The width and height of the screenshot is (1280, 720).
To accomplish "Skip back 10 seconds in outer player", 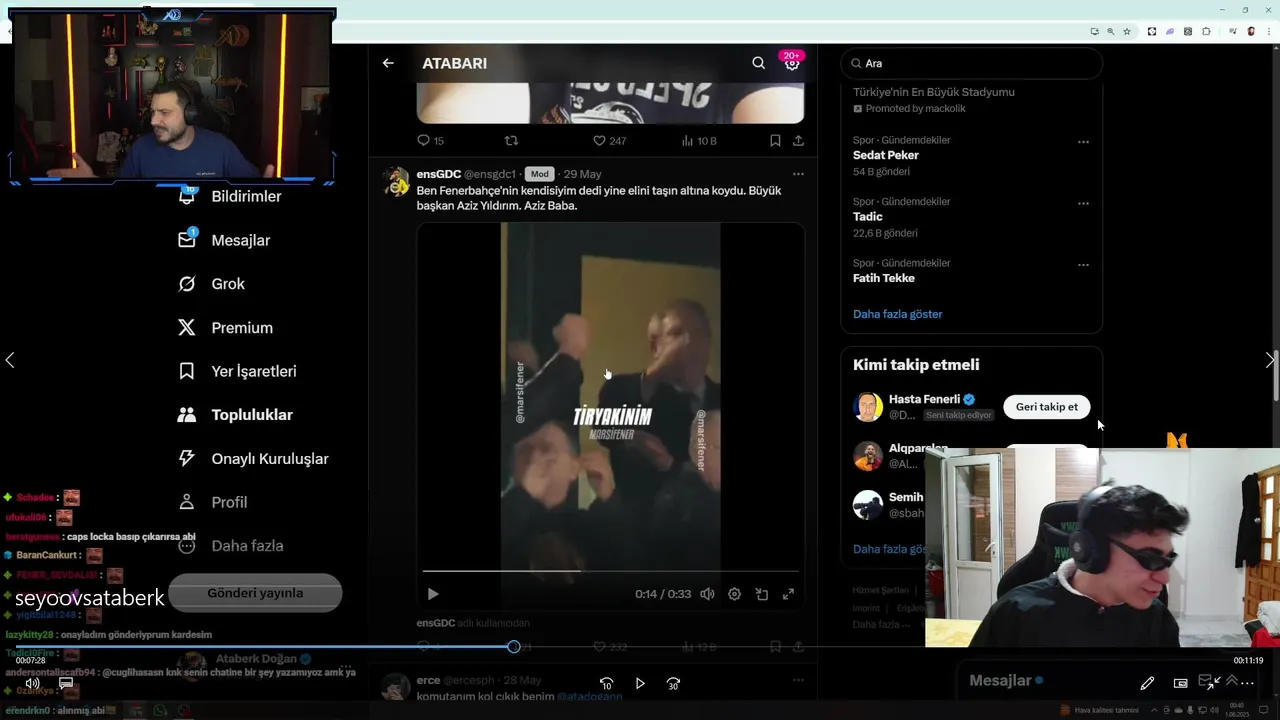I will pyautogui.click(x=606, y=683).
